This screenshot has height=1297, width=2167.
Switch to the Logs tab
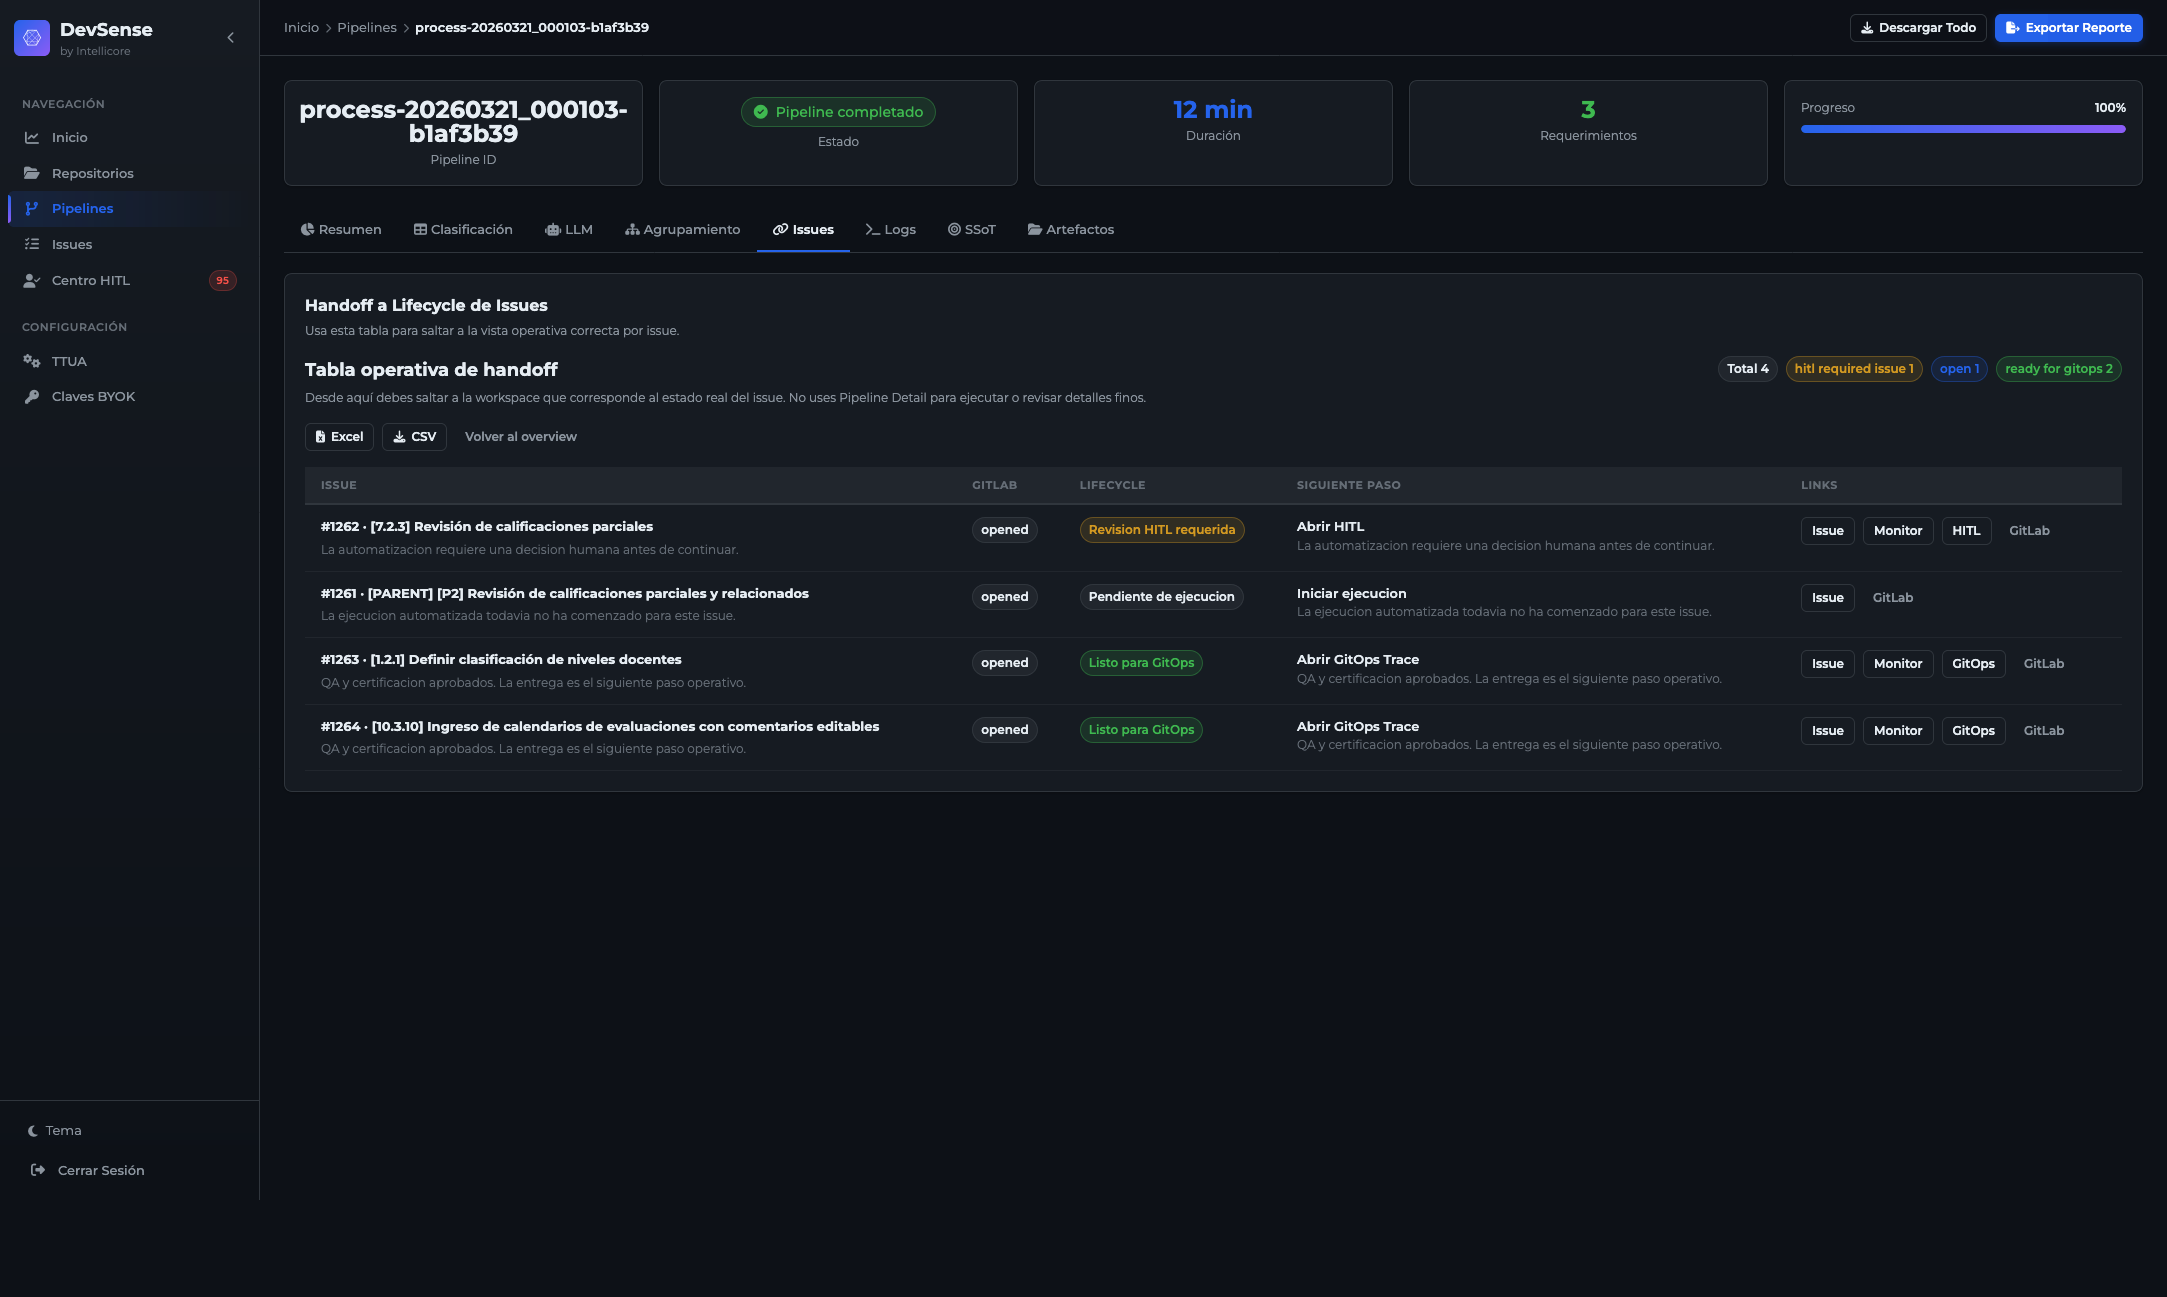coord(890,230)
